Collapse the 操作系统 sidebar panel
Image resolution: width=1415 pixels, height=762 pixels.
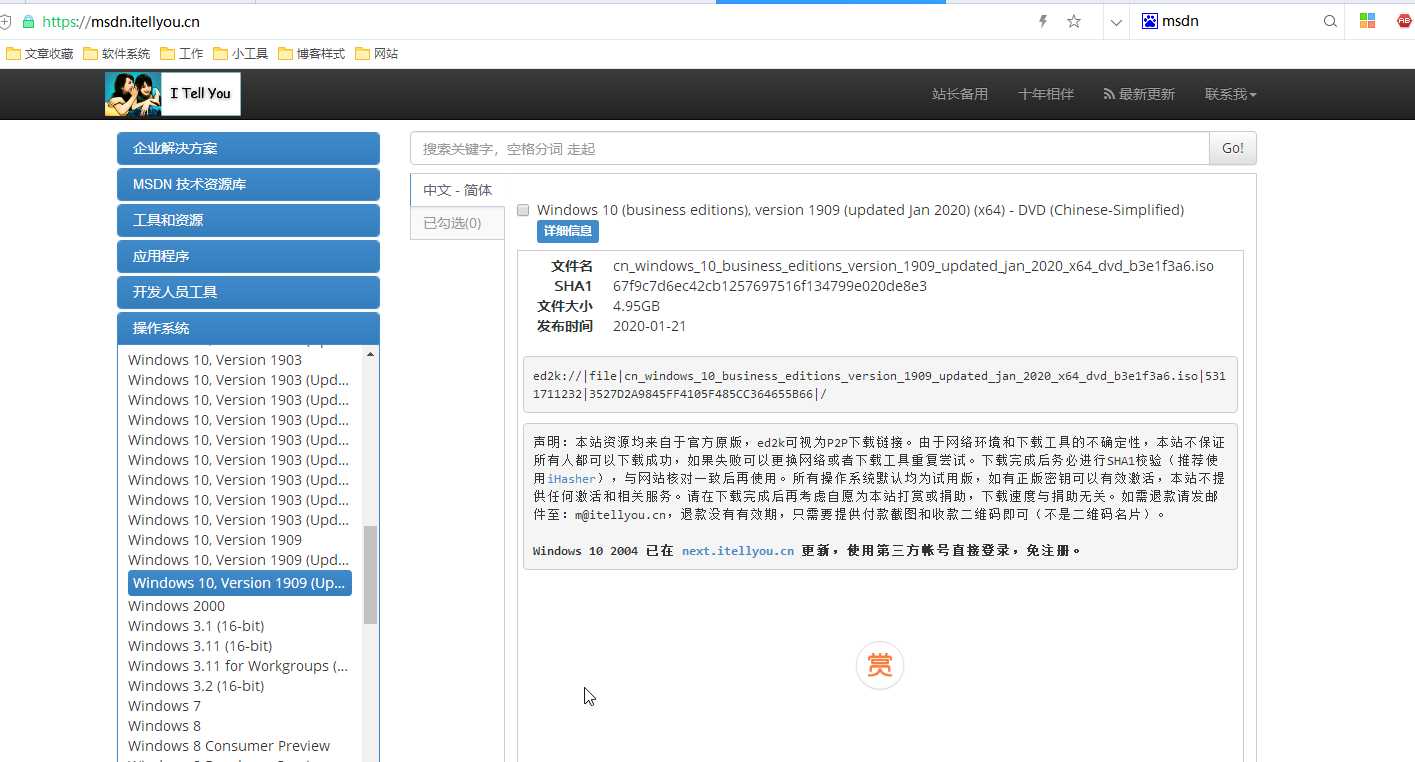click(248, 328)
